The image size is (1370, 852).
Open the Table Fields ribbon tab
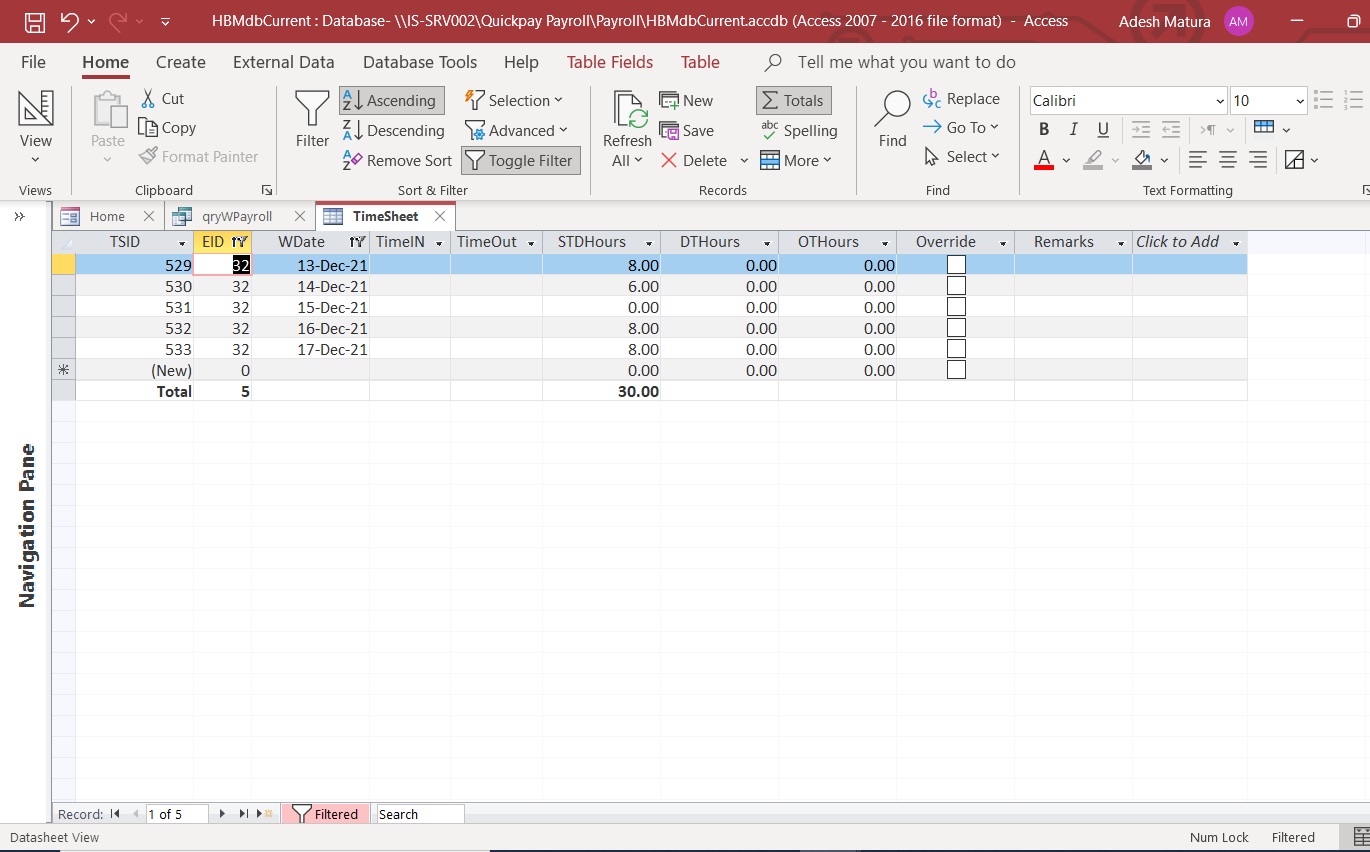[x=610, y=62]
